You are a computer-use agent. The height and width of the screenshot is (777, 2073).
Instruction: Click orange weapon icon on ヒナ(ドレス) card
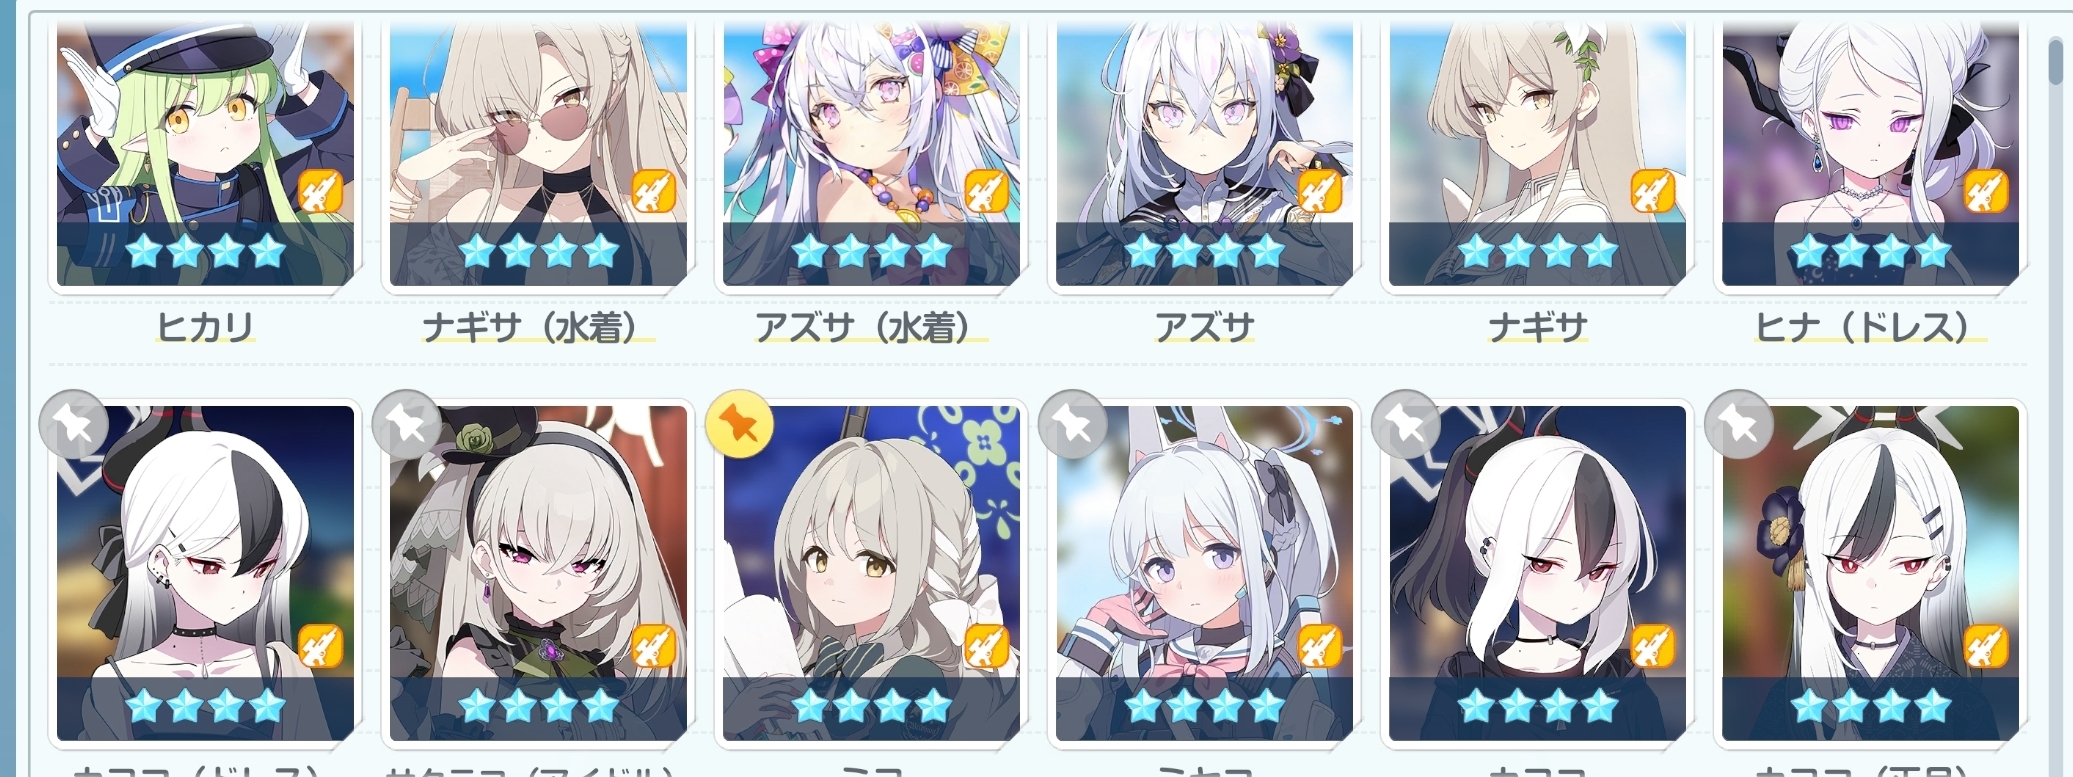[1986, 192]
